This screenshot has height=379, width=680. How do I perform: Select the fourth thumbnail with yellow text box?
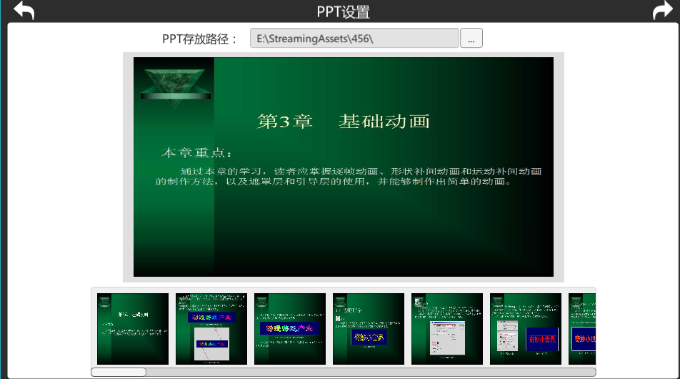click(369, 329)
